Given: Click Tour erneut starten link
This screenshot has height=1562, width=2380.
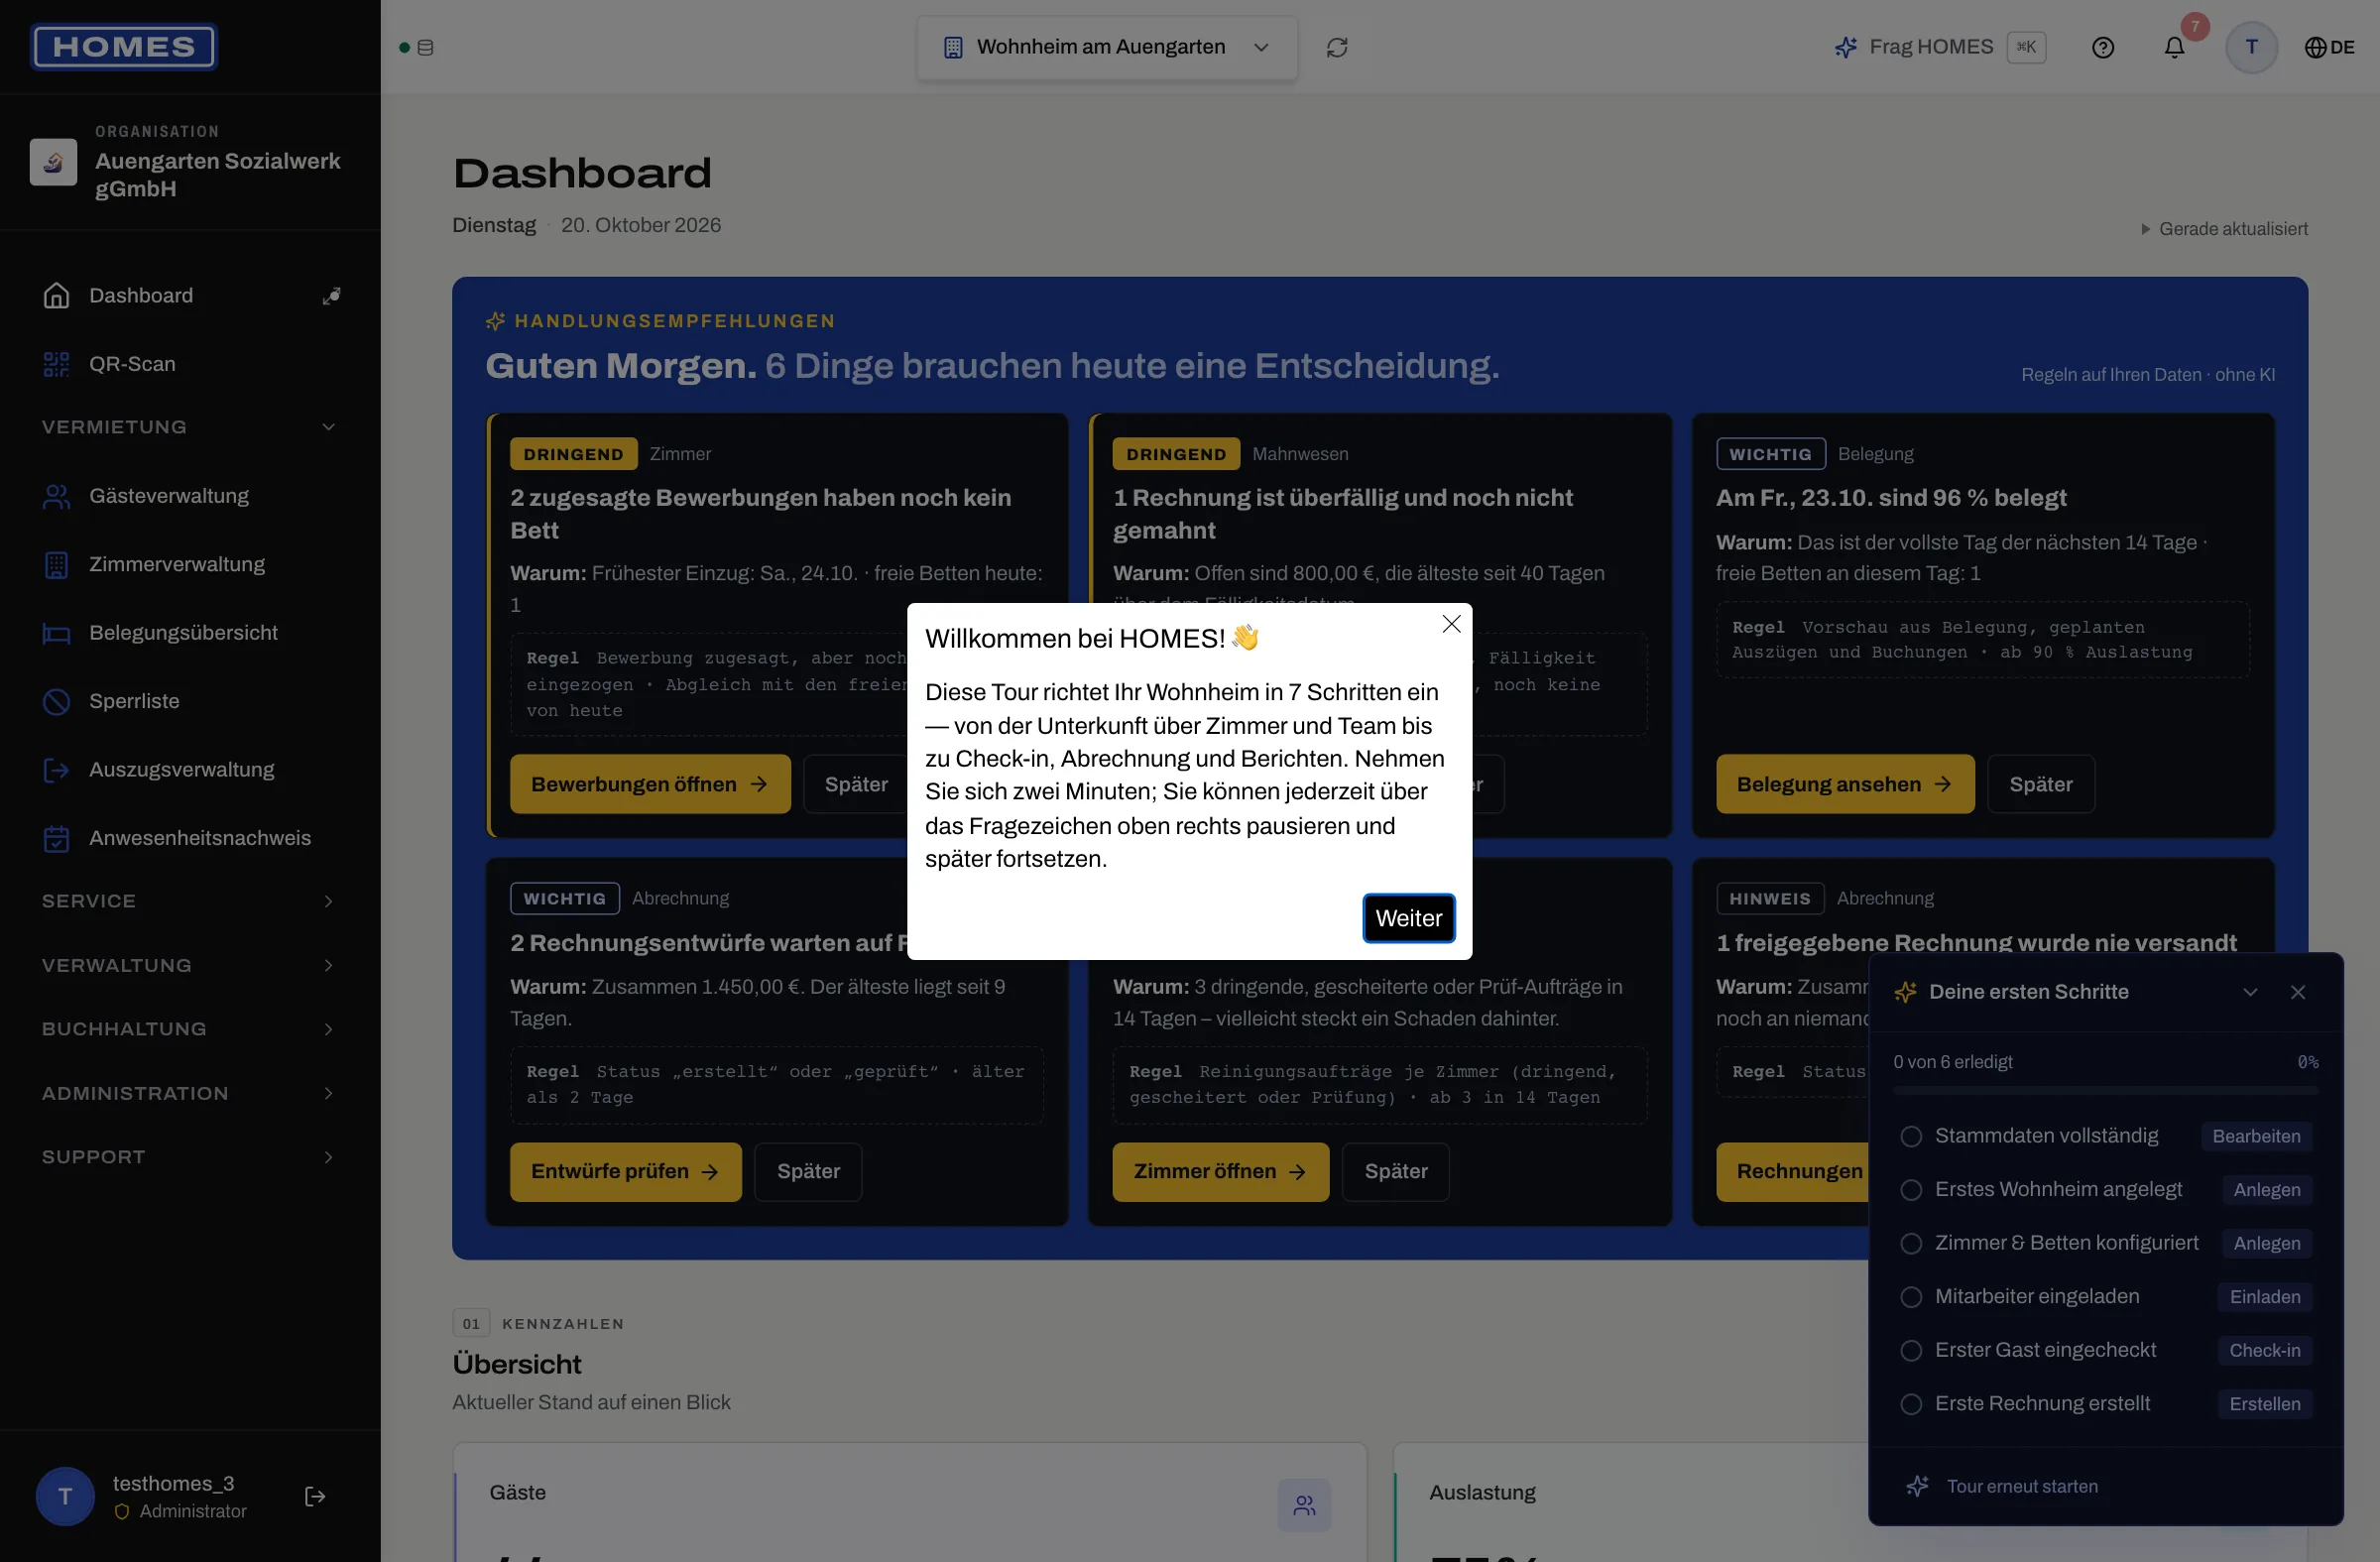Looking at the screenshot, I should click(x=2022, y=1486).
